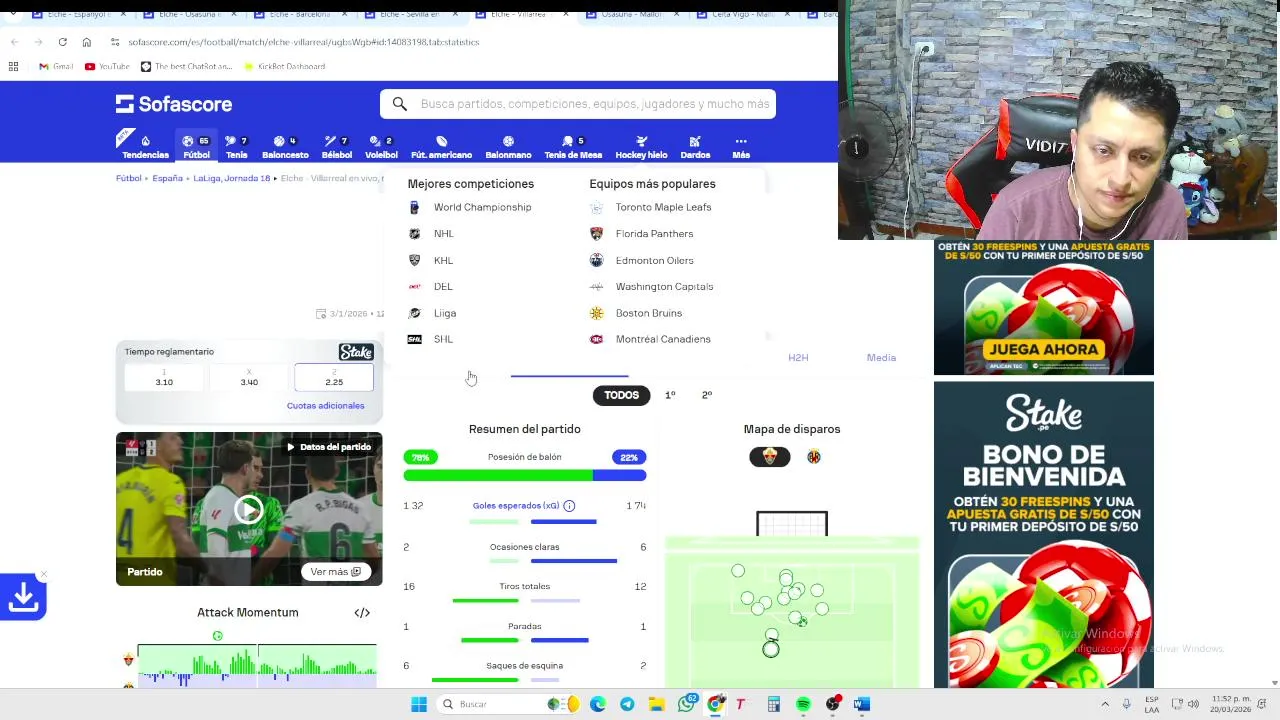
Task: Select the Tenis sport icon
Action: click(x=236, y=147)
